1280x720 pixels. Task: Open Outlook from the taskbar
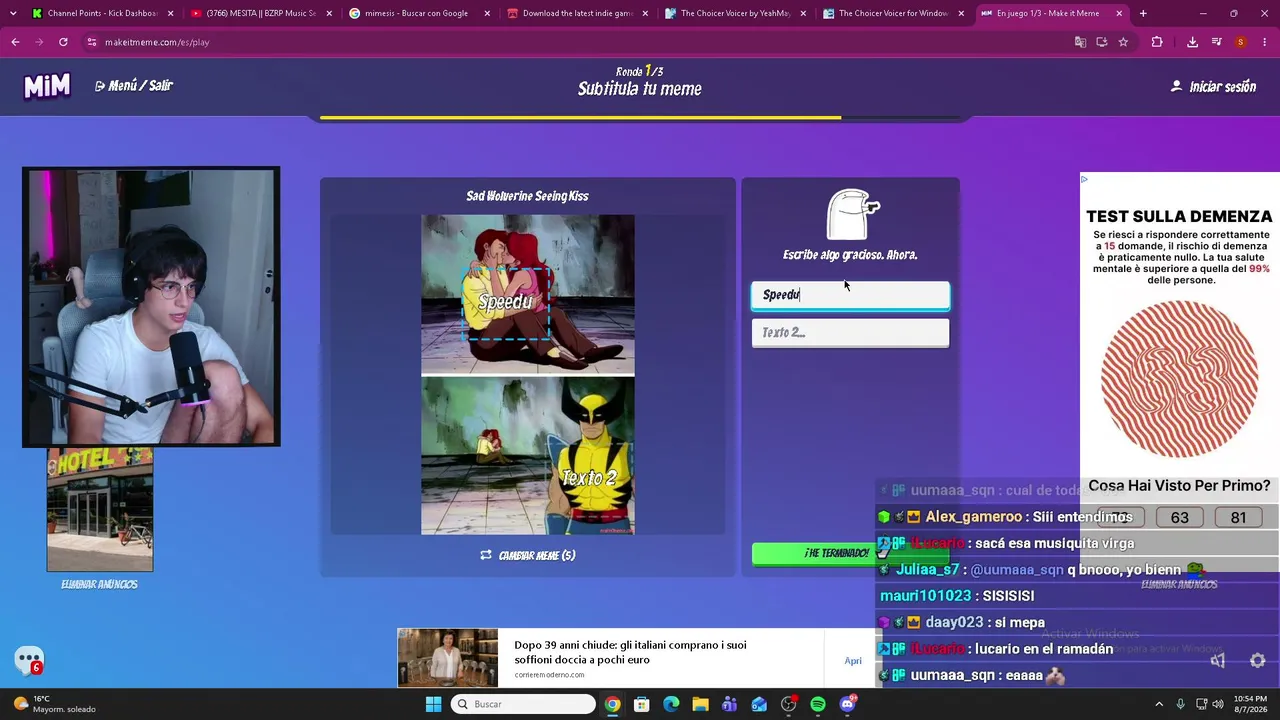759,704
